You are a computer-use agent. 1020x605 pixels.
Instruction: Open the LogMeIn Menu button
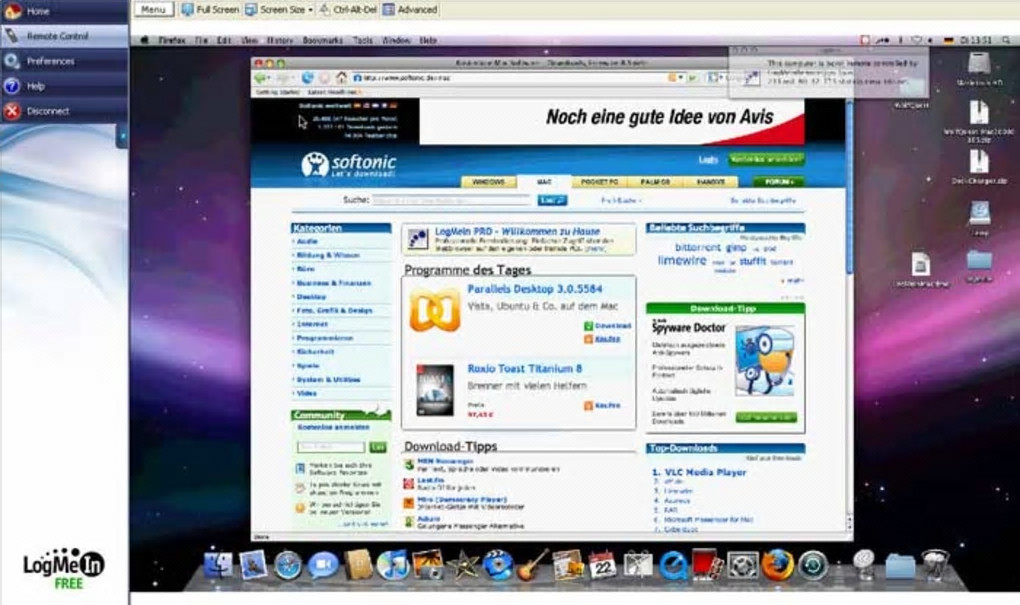pyautogui.click(x=154, y=9)
